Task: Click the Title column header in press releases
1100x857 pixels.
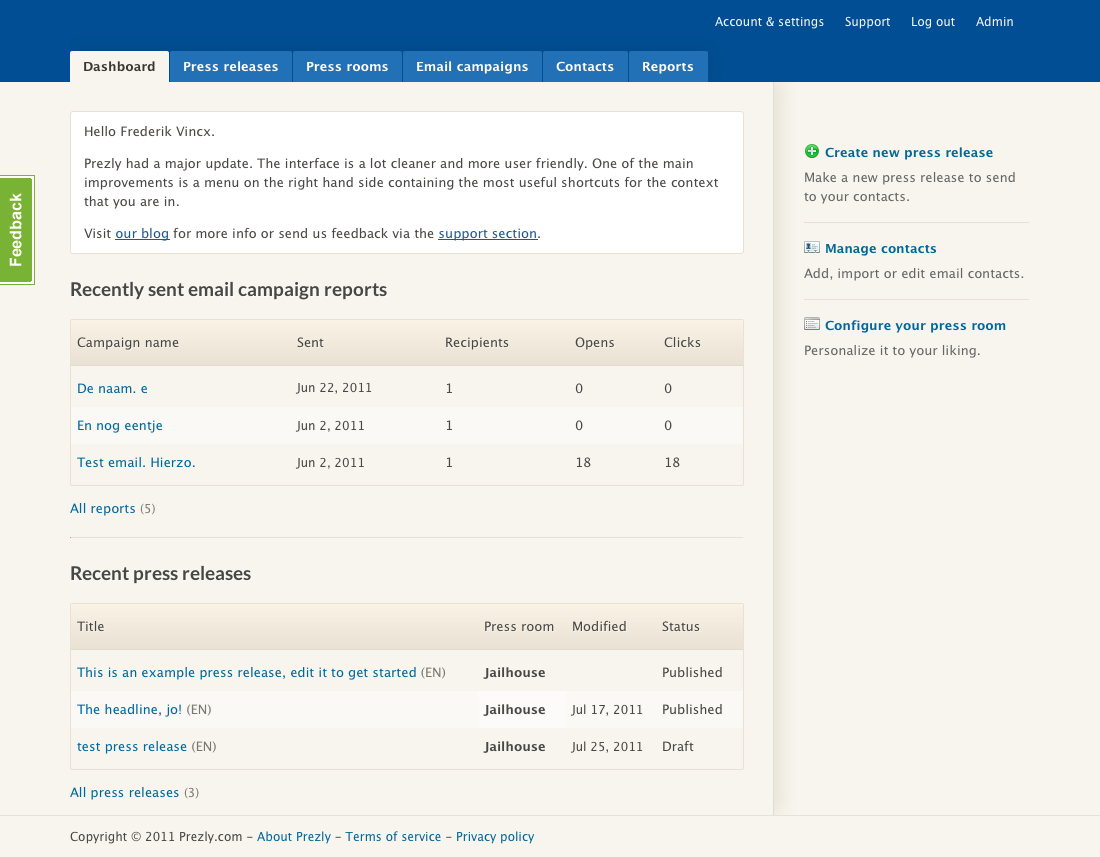Action: pos(90,626)
